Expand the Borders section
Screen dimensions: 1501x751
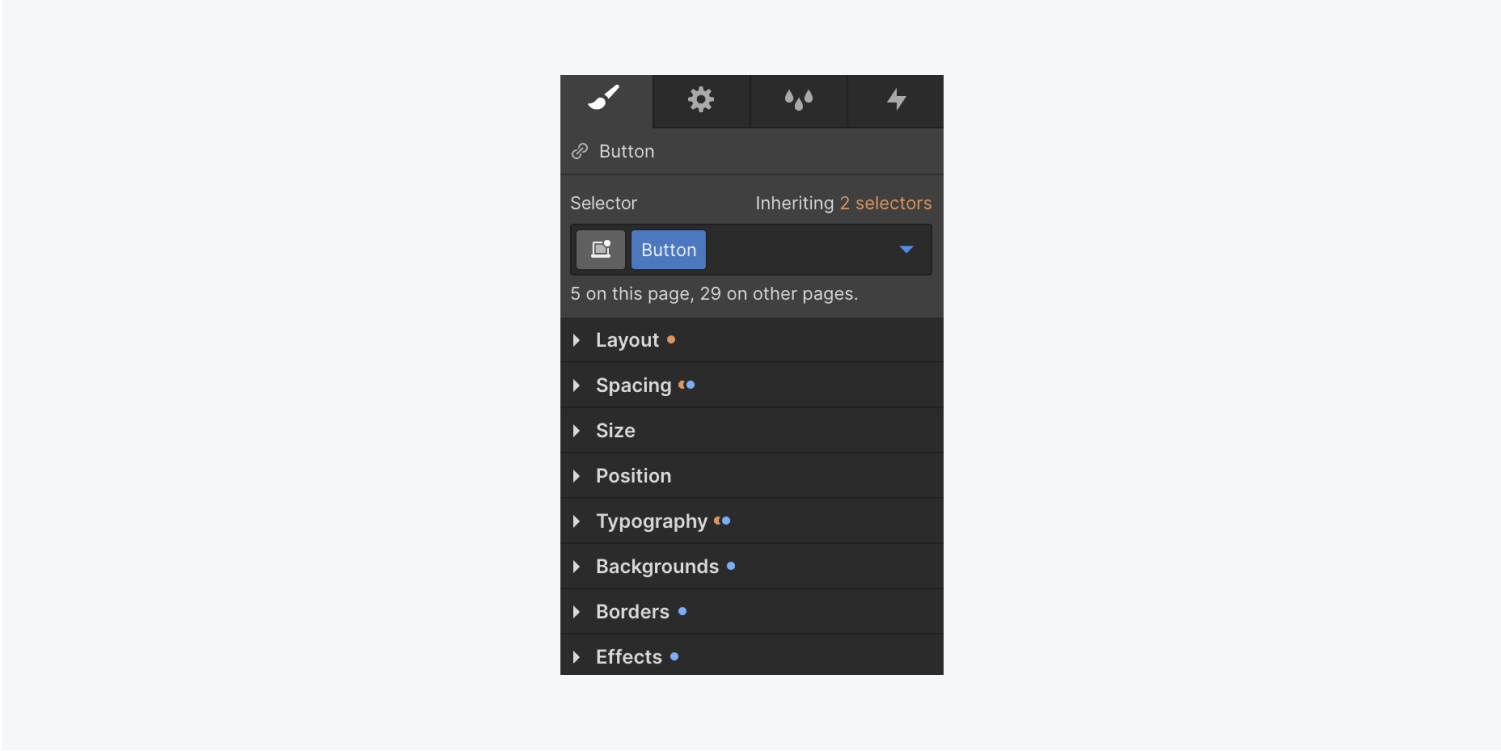(x=752, y=611)
